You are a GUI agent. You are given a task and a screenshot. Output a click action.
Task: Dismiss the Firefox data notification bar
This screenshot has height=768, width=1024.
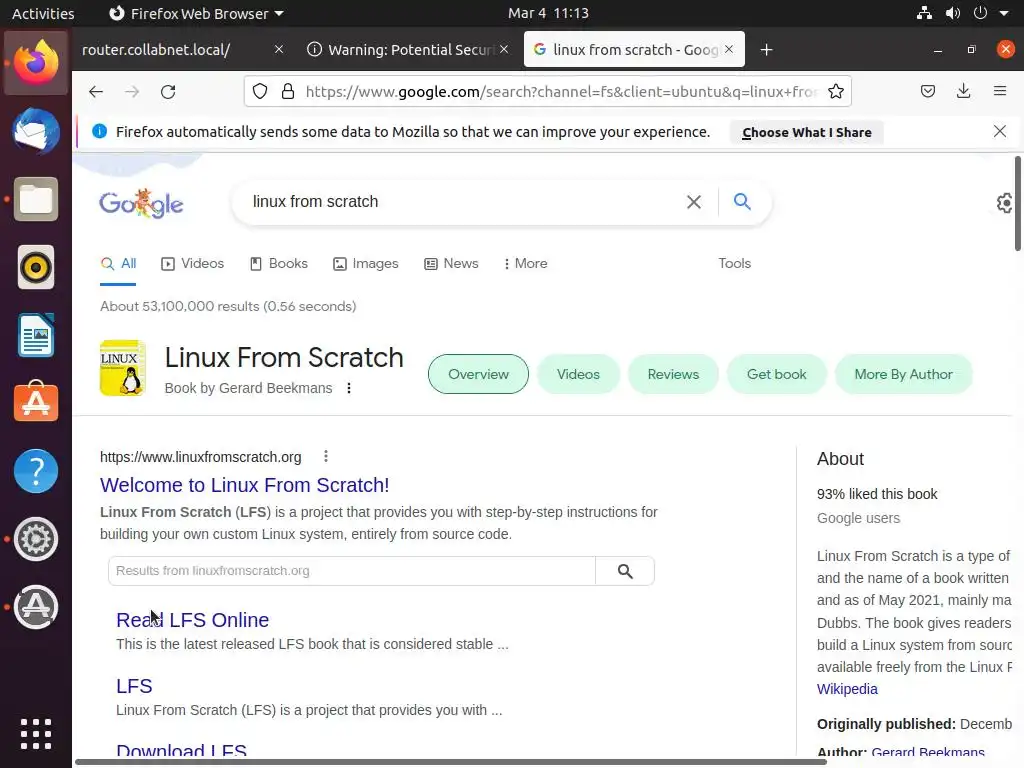(x=999, y=131)
